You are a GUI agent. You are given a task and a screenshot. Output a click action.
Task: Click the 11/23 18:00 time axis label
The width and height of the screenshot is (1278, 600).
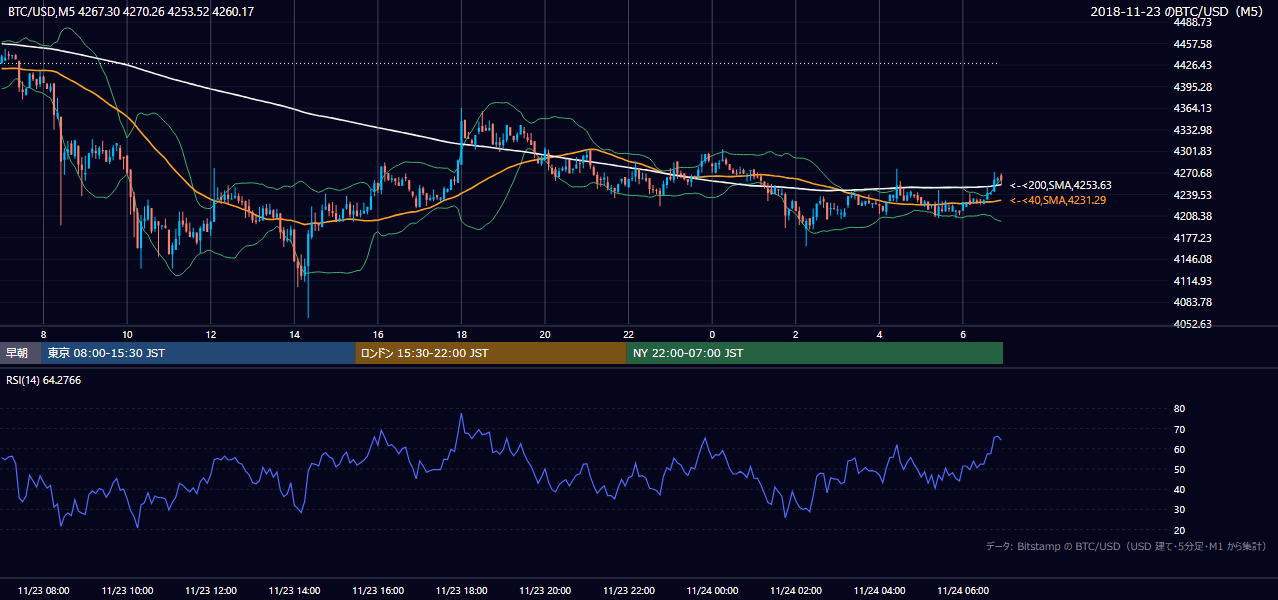[x=461, y=590]
